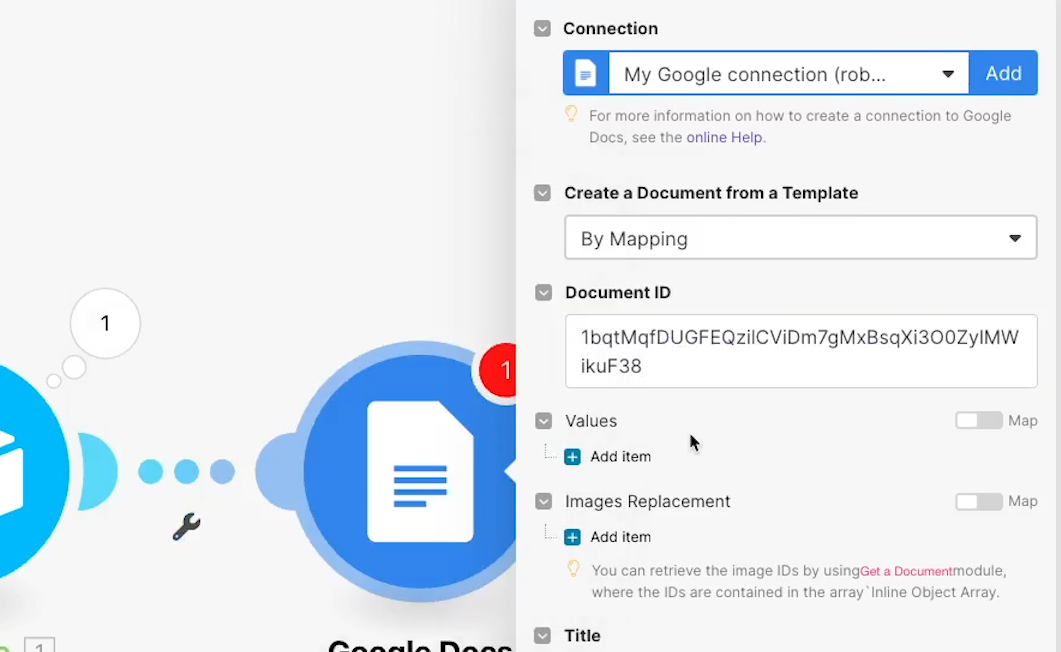Click the Add connection button

(x=1003, y=73)
